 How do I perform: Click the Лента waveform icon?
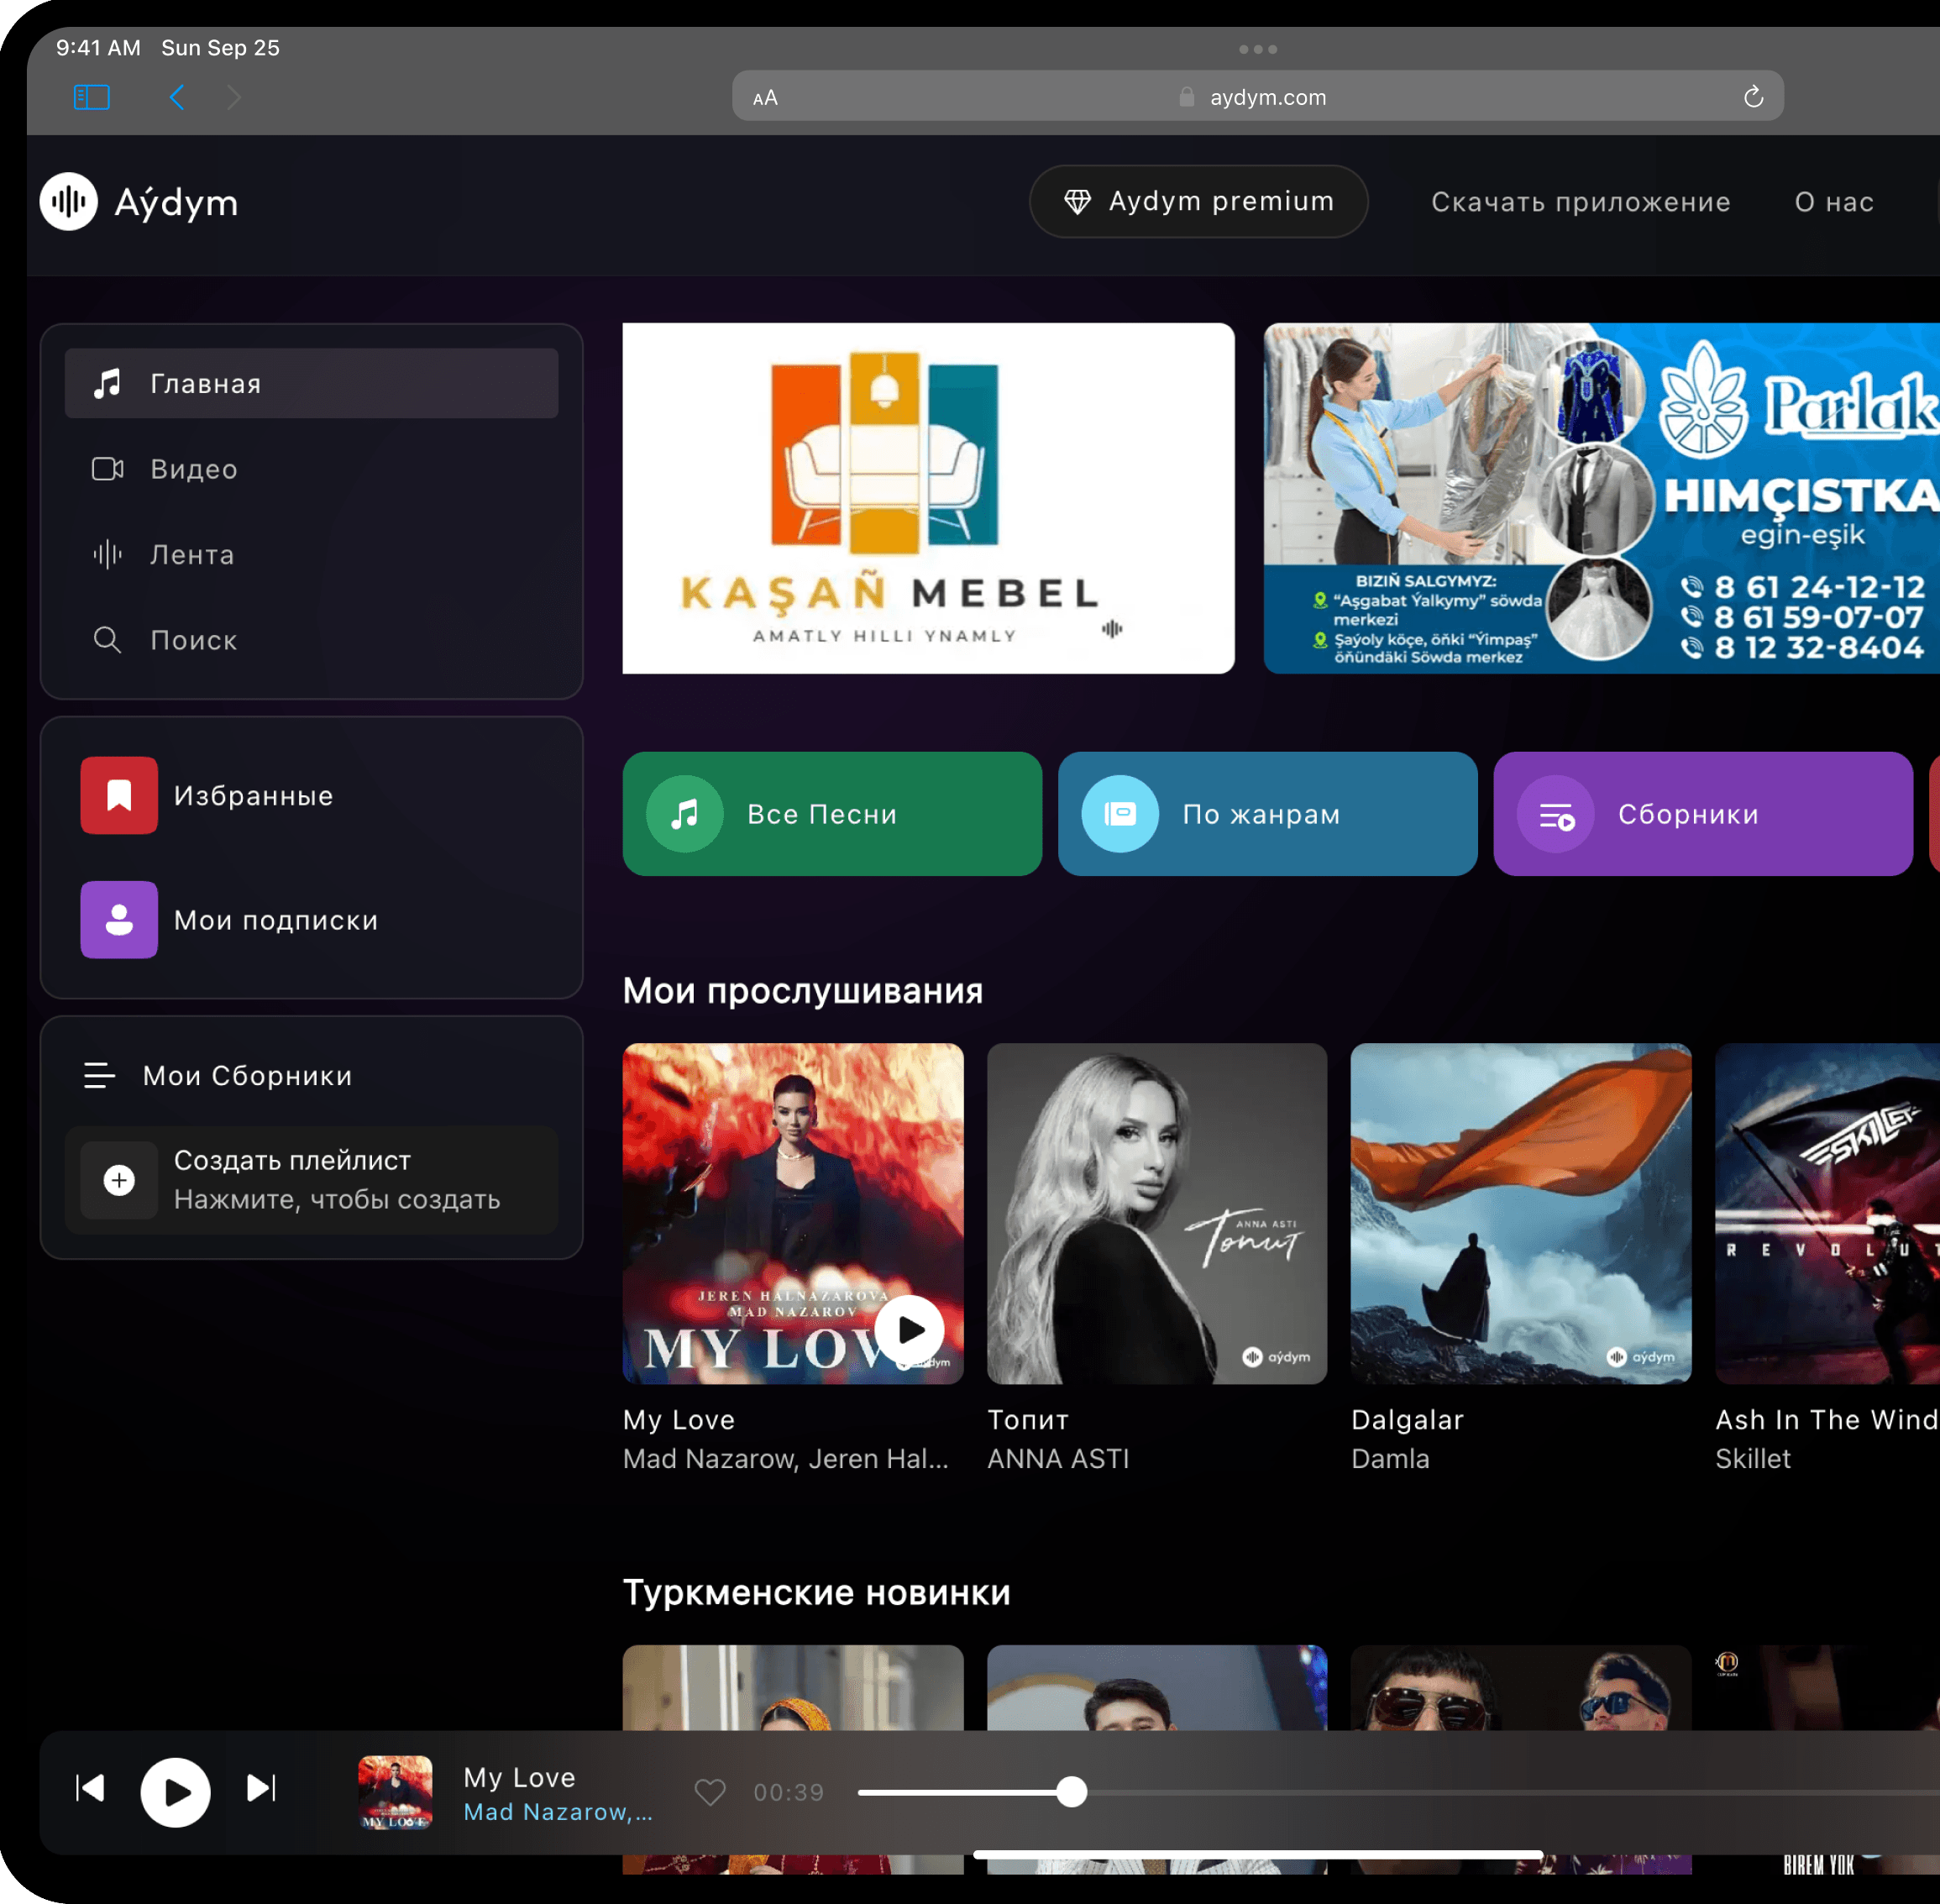pyautogui.click(x=107, y=554)
